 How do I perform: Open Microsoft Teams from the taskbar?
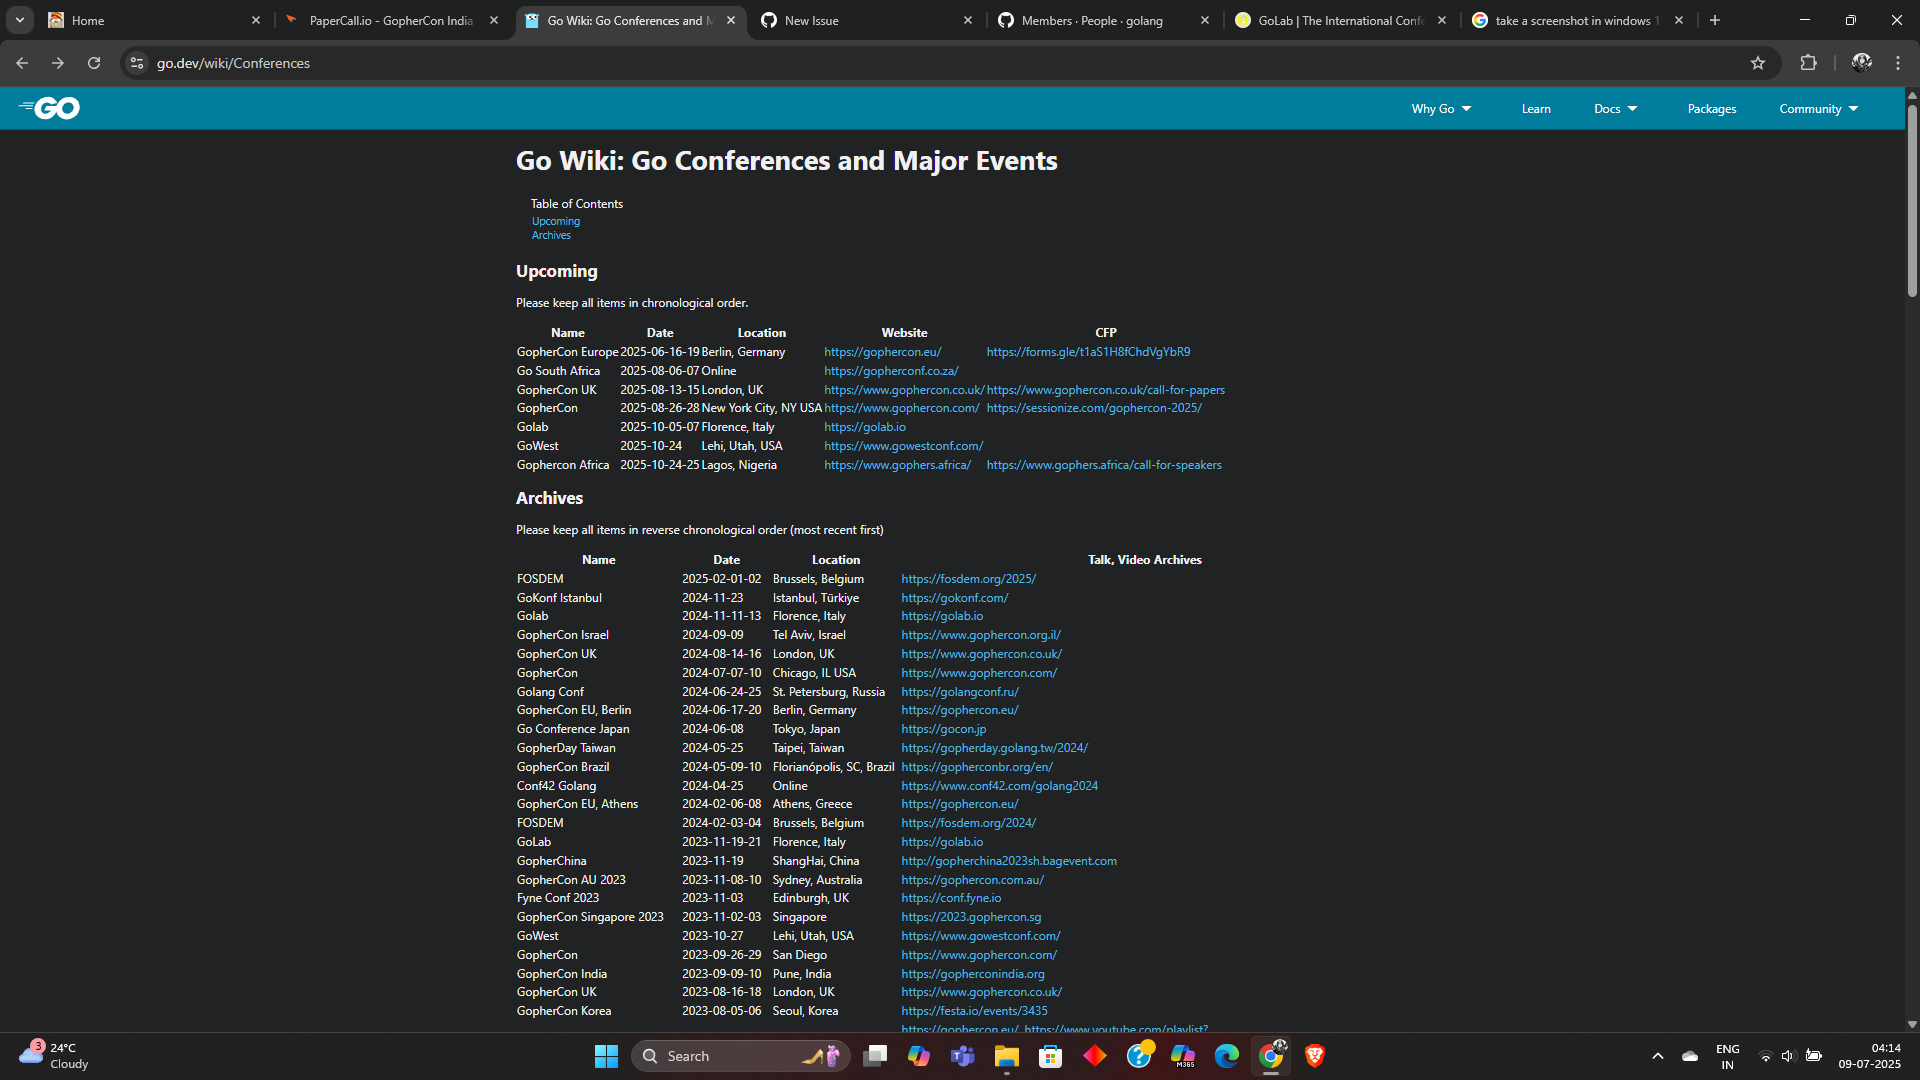(x=962, y=1056)
